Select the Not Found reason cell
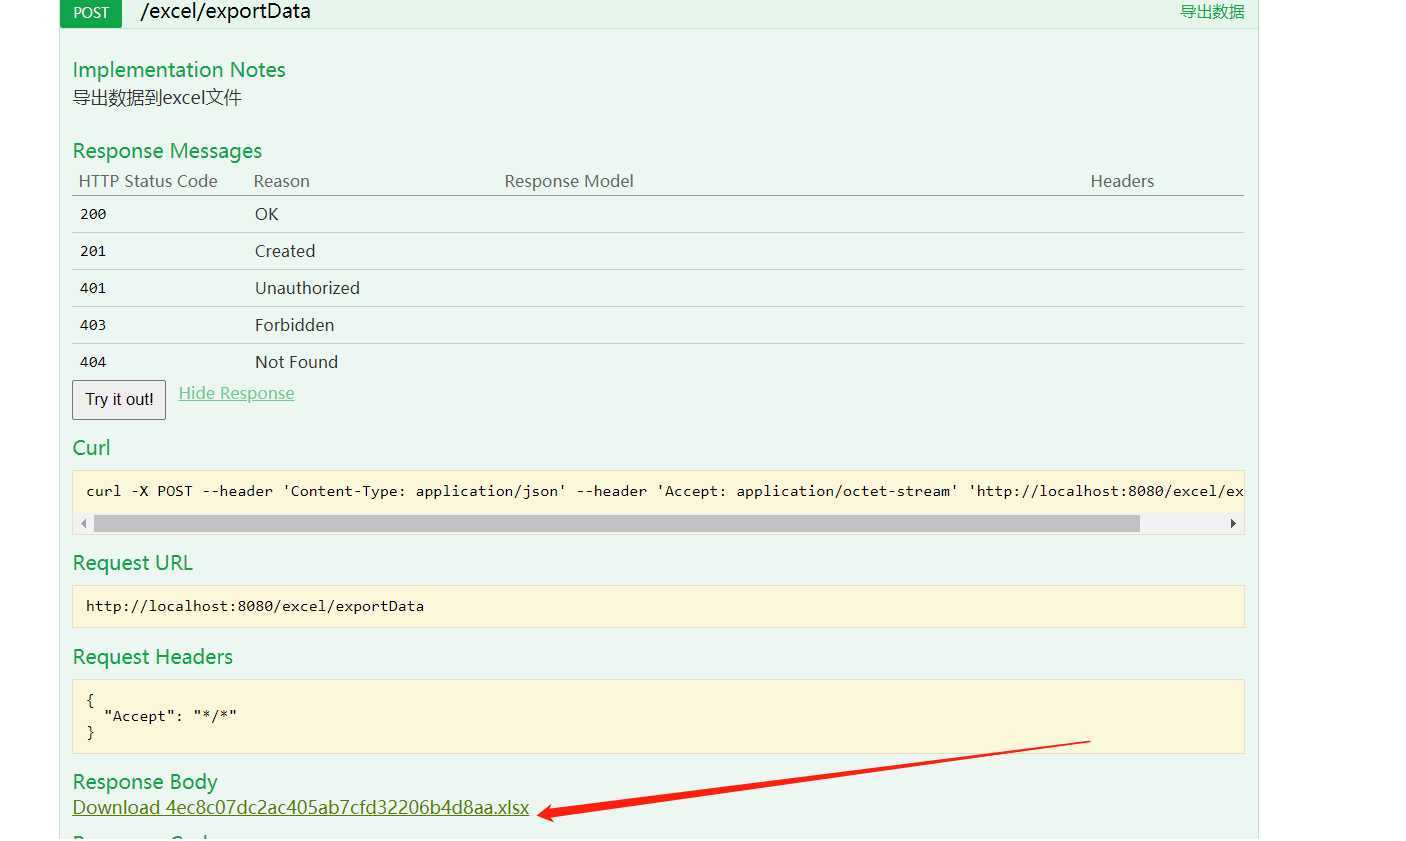Viewport: 1406px width, 841px height. point(296,362)
